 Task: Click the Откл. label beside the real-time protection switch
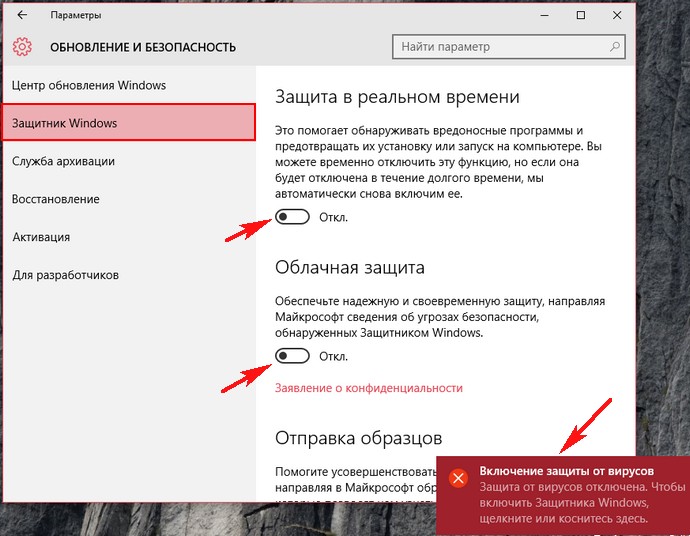[x=333, y=217]
